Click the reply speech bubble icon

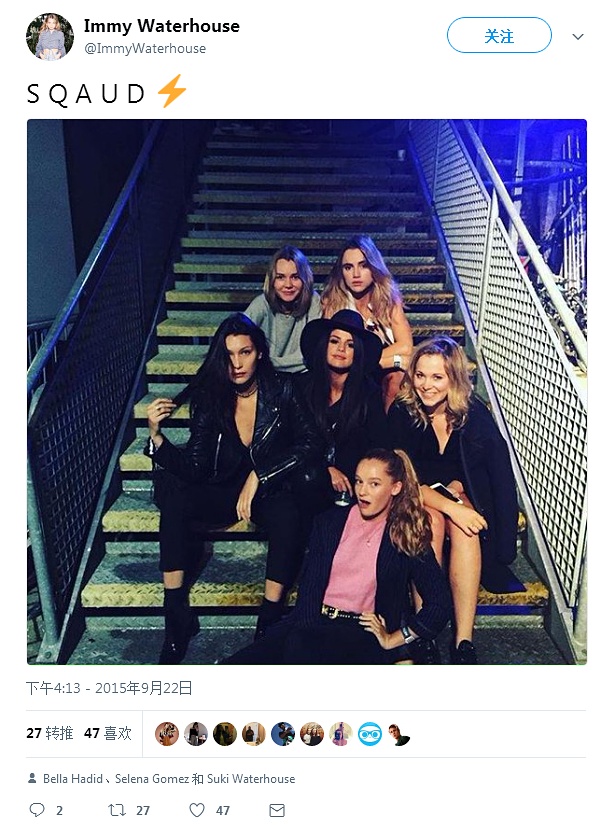37,810
